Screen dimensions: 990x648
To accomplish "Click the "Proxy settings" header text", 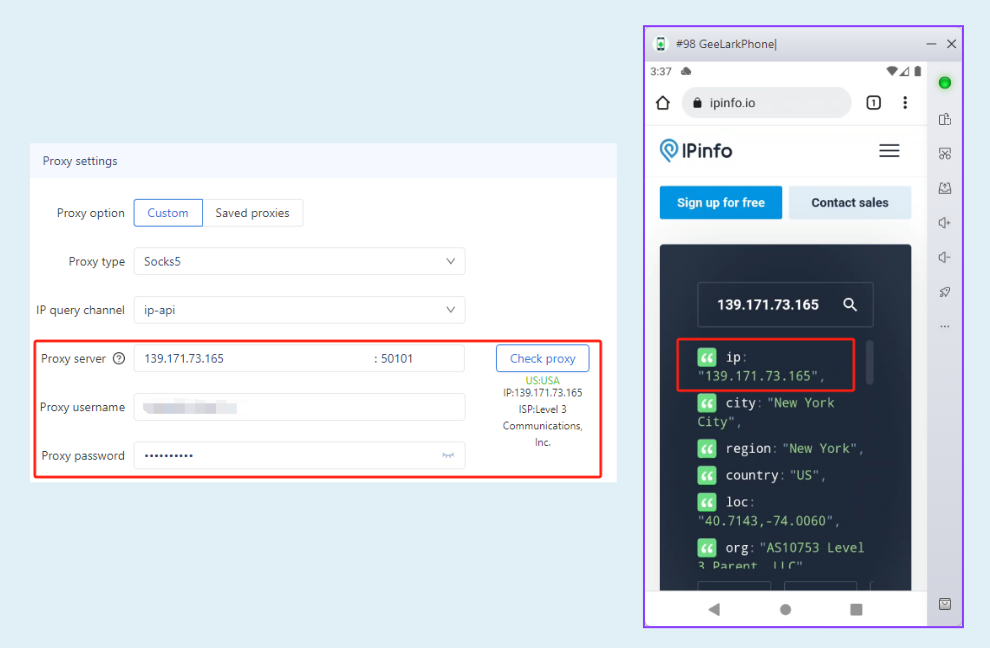I will point(80,161).
